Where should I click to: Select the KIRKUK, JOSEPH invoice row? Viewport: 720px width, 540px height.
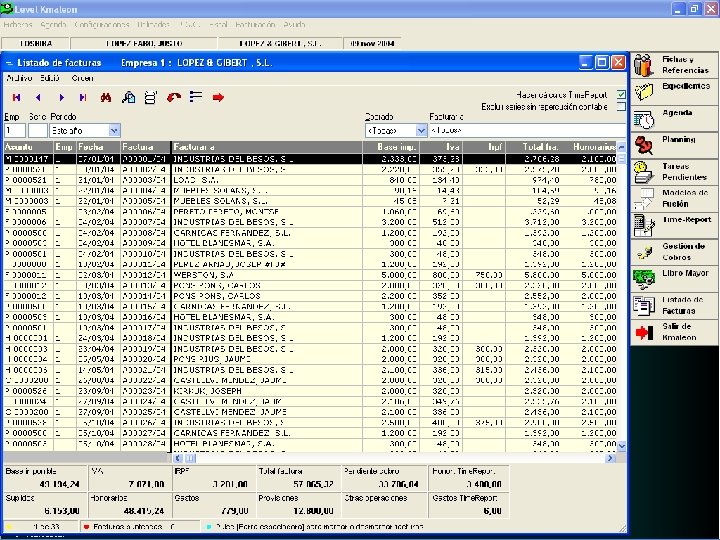pos(310,391)
